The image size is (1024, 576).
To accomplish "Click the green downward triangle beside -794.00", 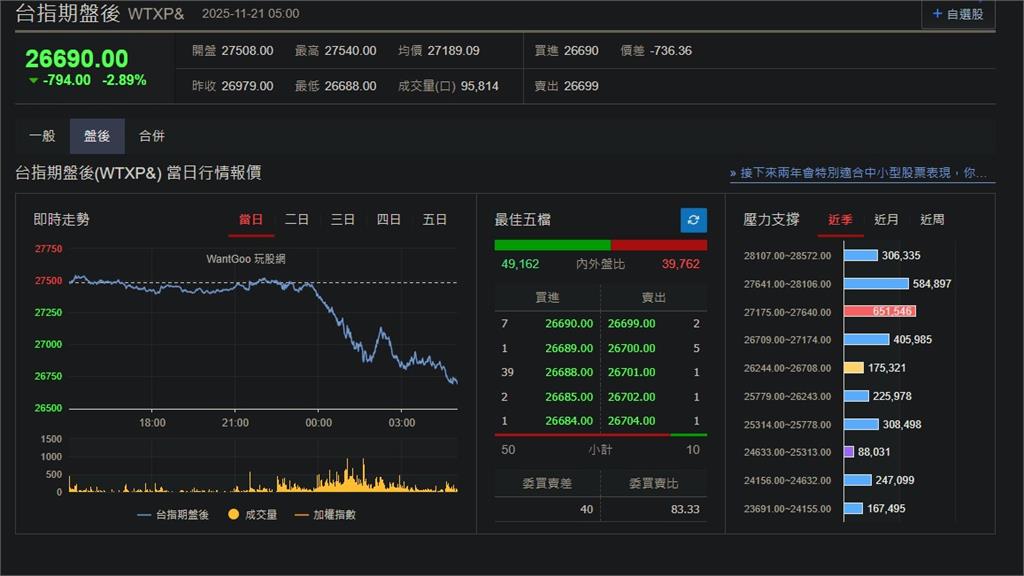I will click(33, 77).
